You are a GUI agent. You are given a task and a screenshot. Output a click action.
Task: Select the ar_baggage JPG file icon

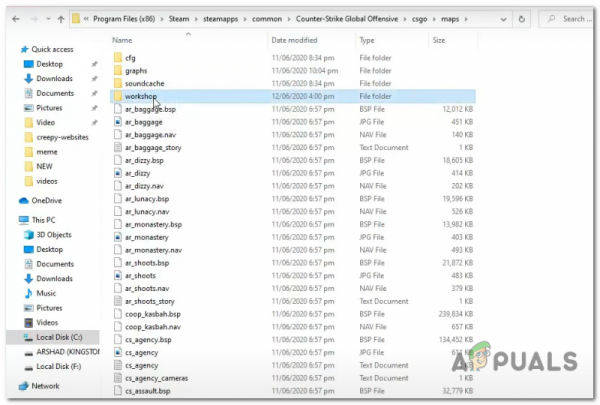(118, 122)
